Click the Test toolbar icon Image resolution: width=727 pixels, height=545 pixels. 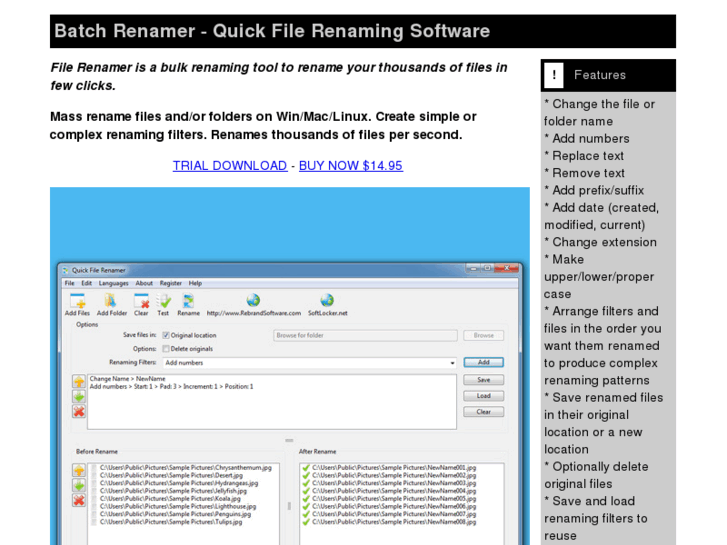click(163, 301)
